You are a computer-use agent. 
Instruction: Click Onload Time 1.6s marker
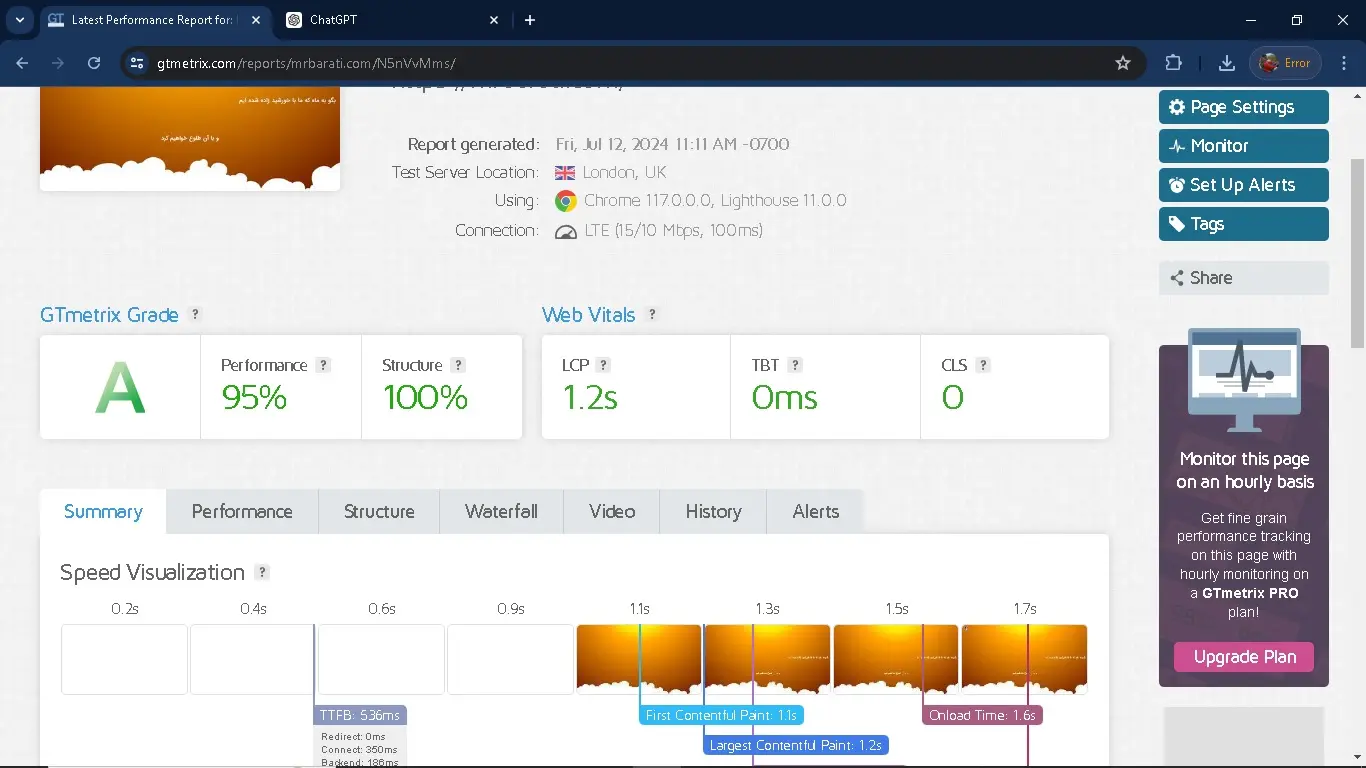982,715
